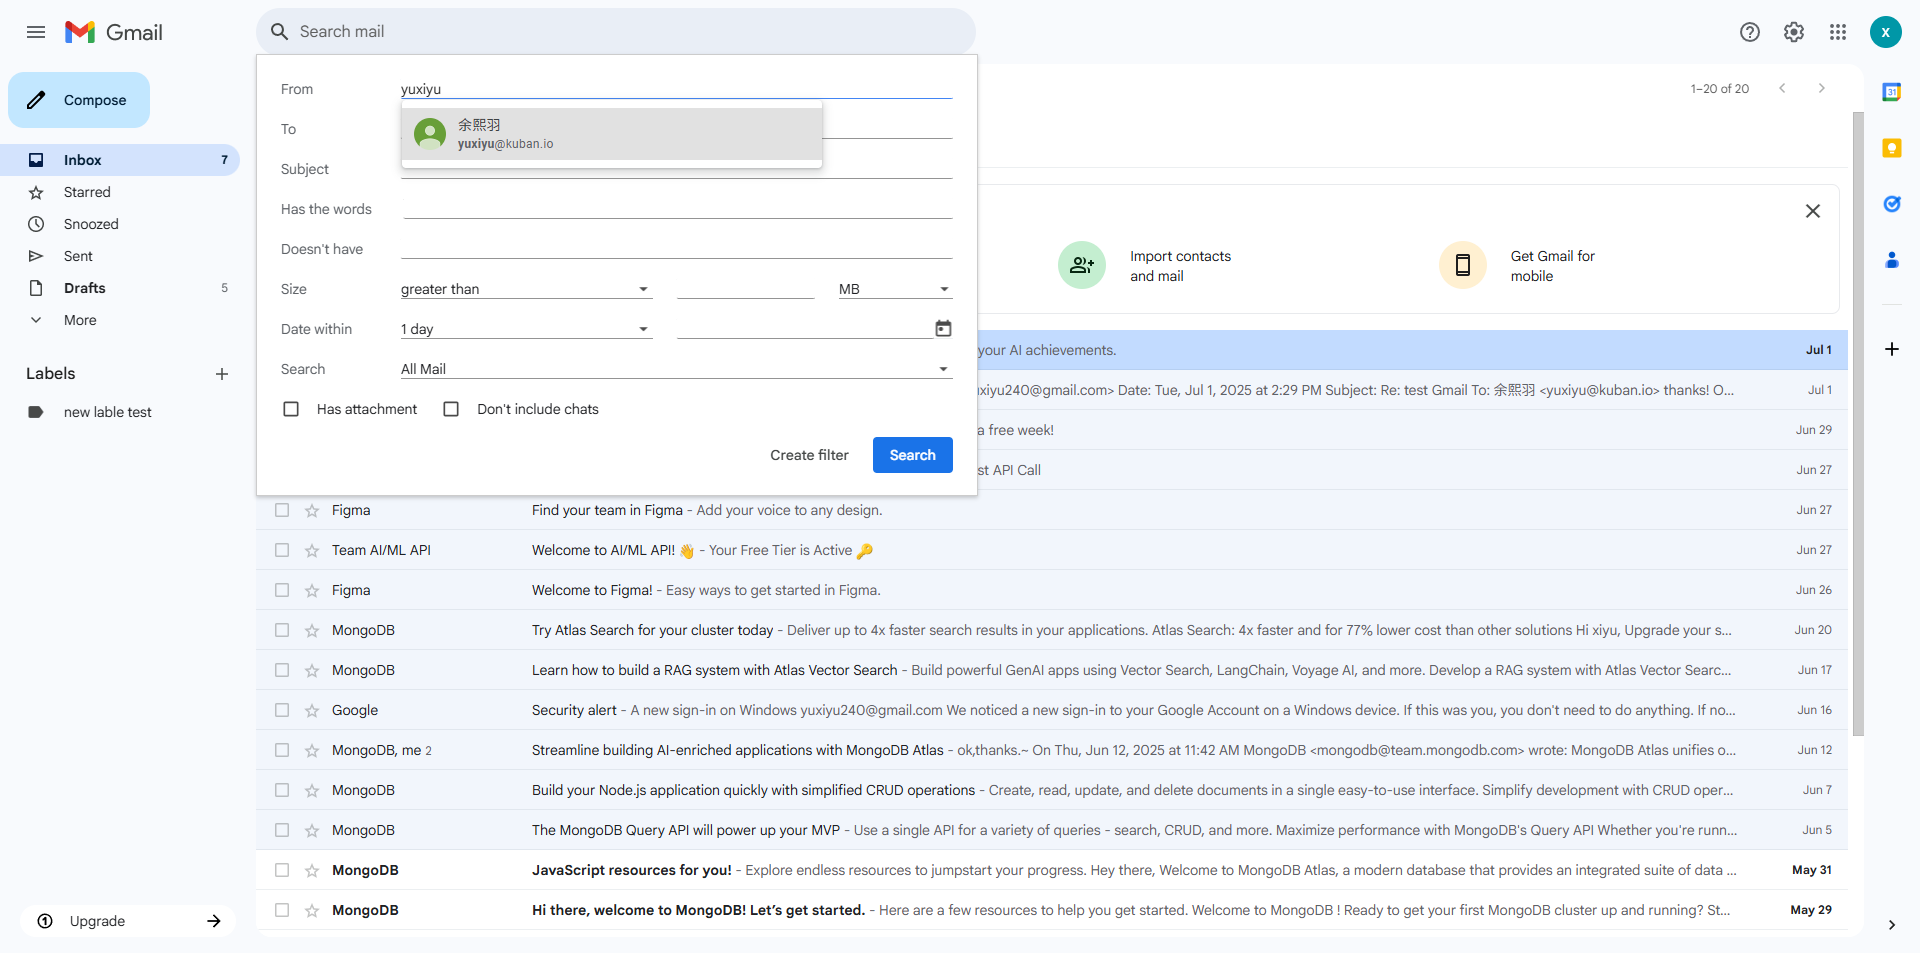The width and height of the screenshot is (1920, 953).
Task: Close the getting started cards
Action: pos(1813,211)
